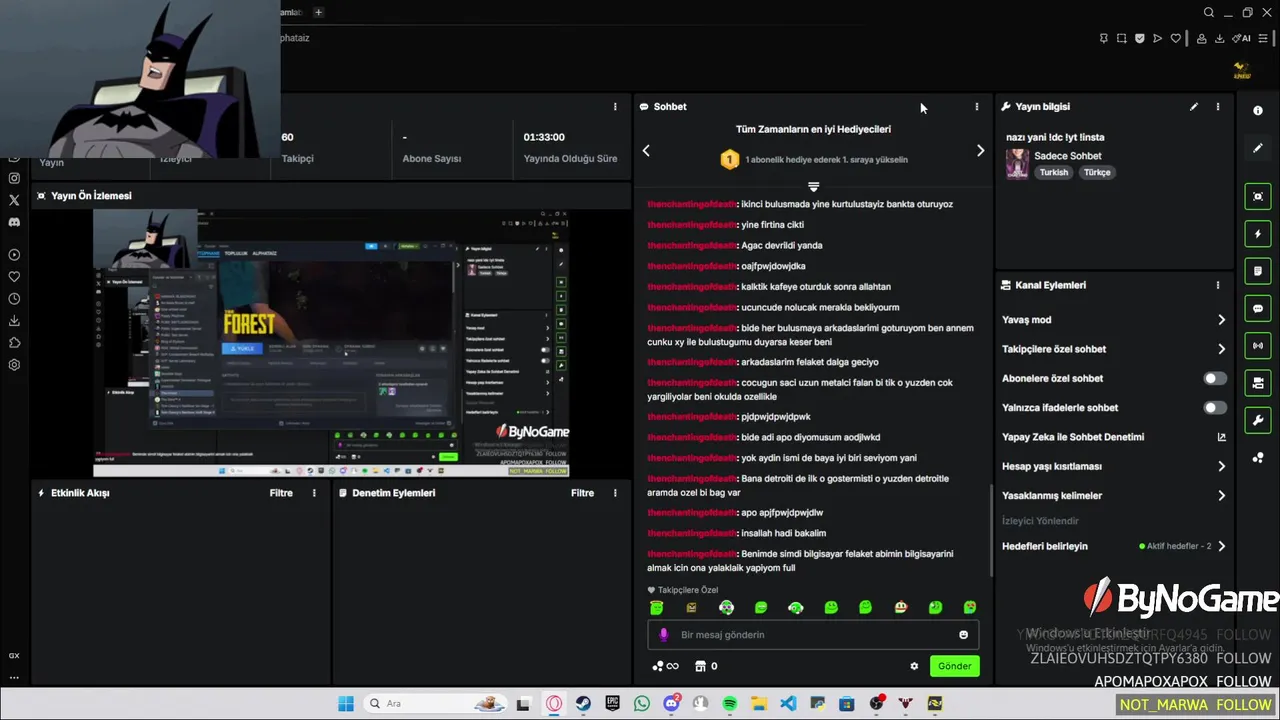Toggle Yalnızca ifadelerle sohbet switch
Viewport: 1280px width, 720px height.
(x=1215, y=408)
